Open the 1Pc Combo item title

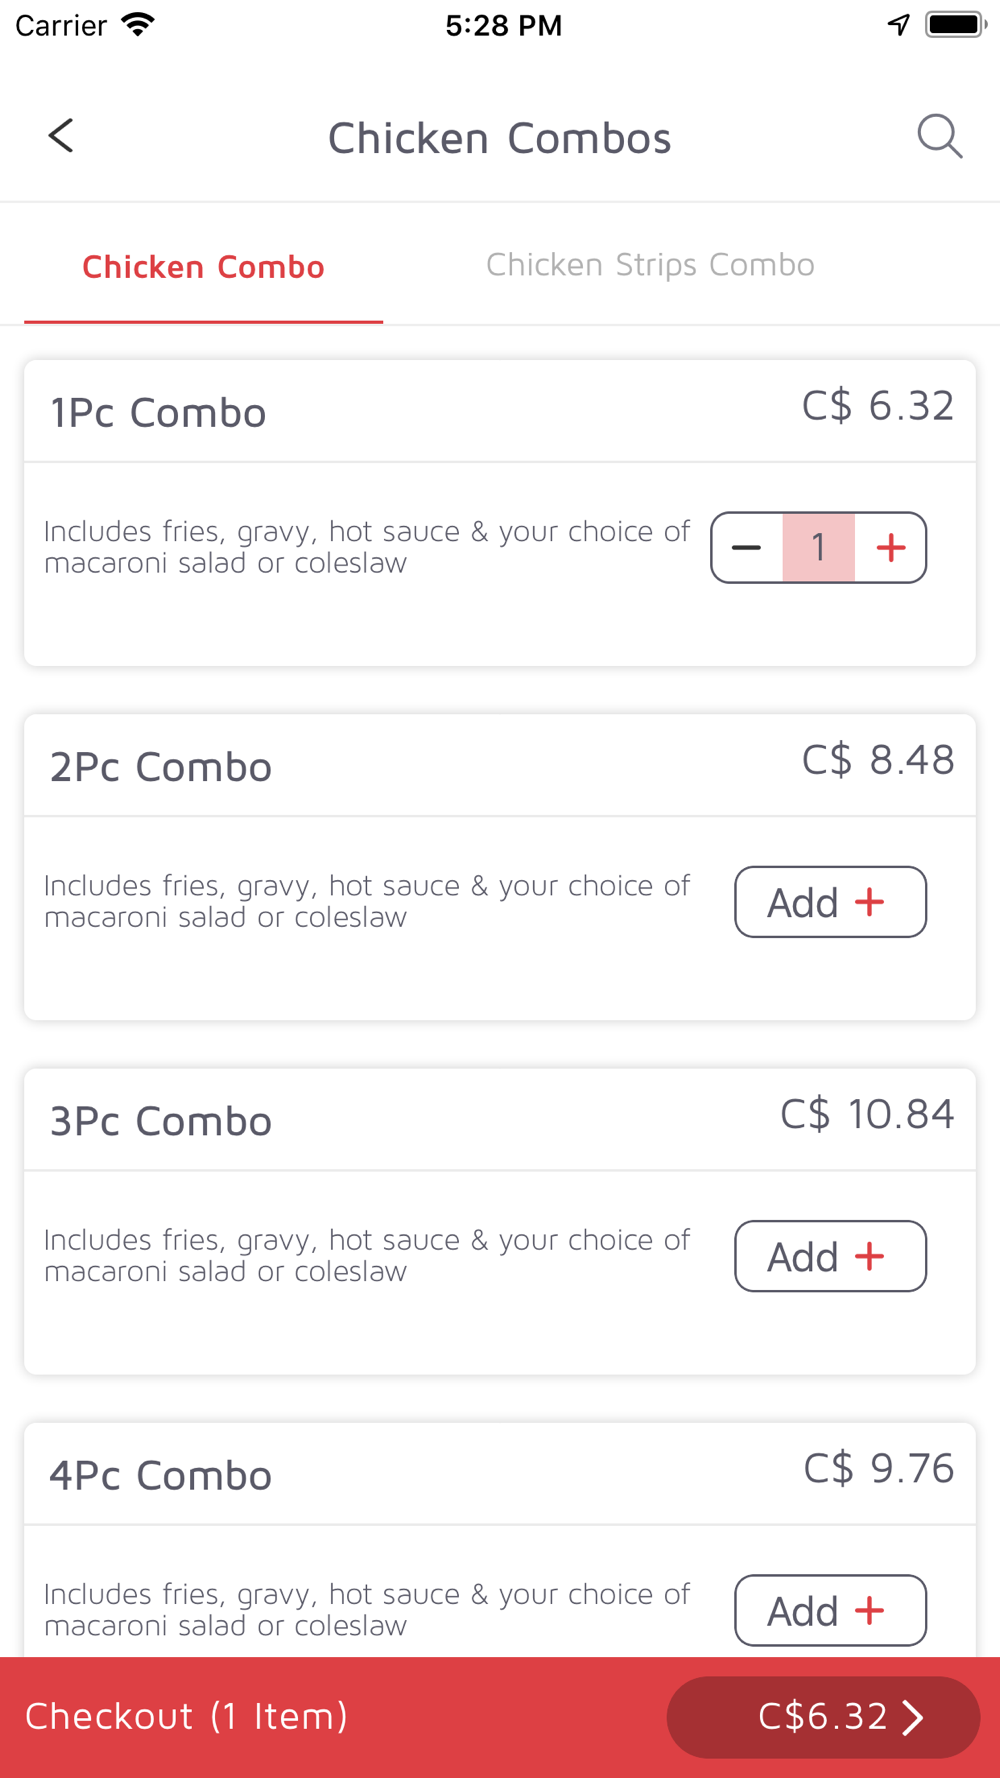coord(158,413)
